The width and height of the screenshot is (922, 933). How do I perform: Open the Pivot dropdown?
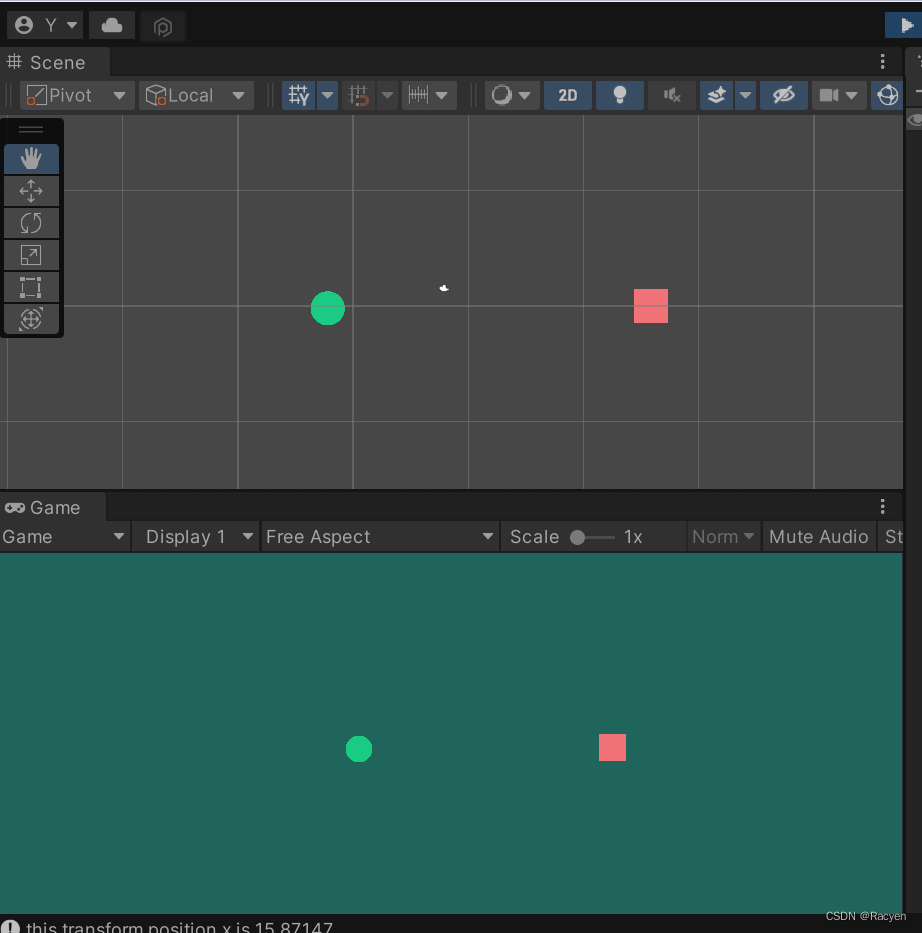point(75,95)
